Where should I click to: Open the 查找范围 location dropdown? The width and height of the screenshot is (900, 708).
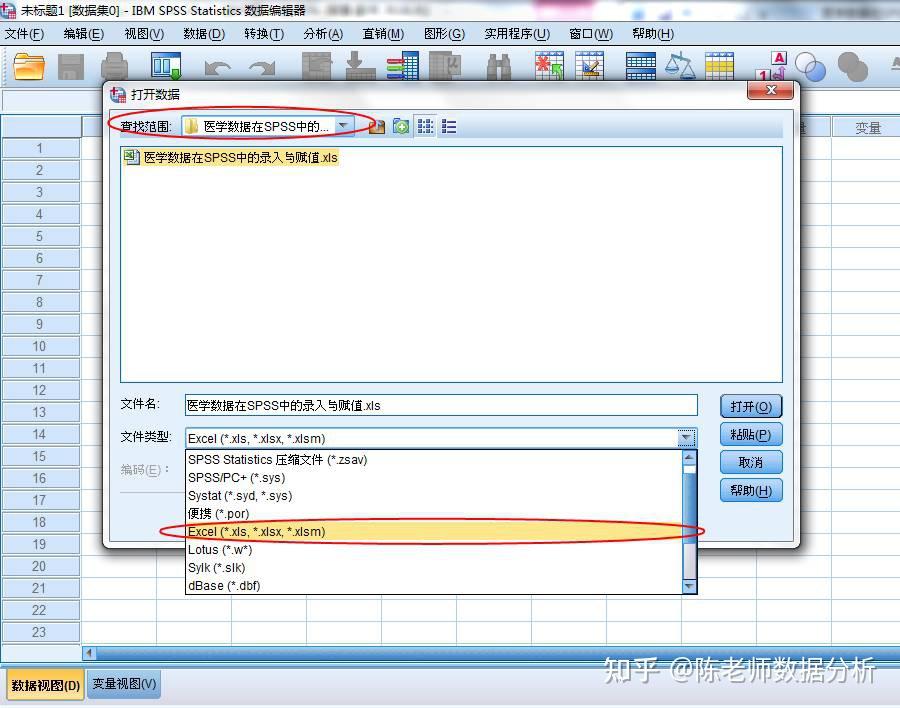point(345,126)
